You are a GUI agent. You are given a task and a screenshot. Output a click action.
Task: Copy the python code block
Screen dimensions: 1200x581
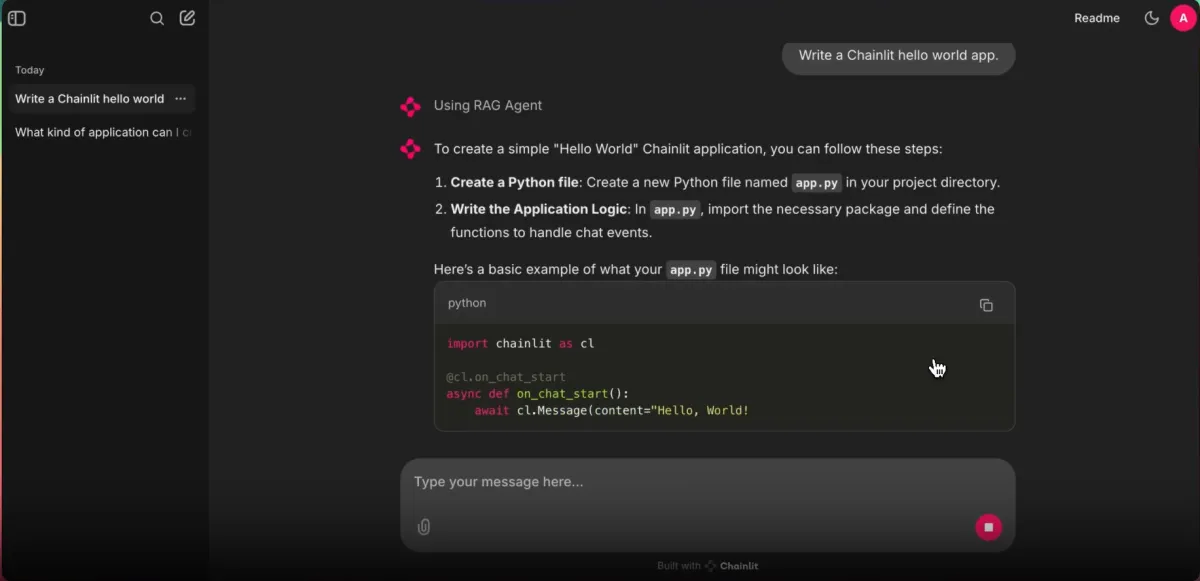986,305
